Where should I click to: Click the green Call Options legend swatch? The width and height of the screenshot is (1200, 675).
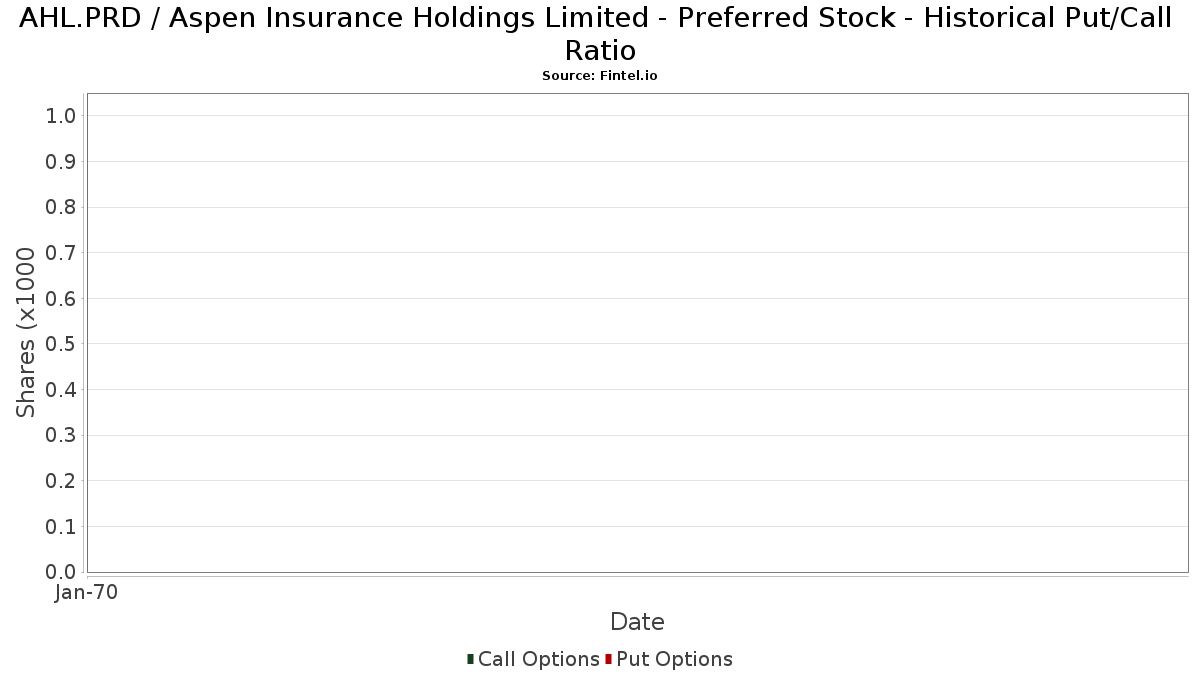(x=470, y=659)
